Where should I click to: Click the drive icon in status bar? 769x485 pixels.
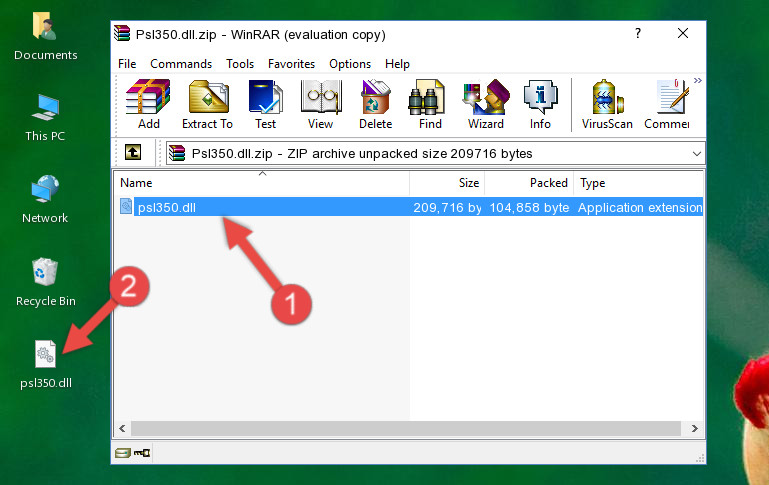point(122,453)
